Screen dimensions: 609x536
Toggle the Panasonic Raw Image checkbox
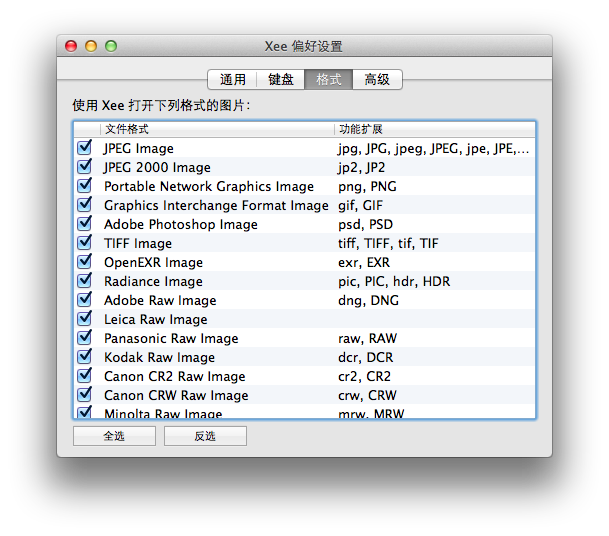click(84, 338)
